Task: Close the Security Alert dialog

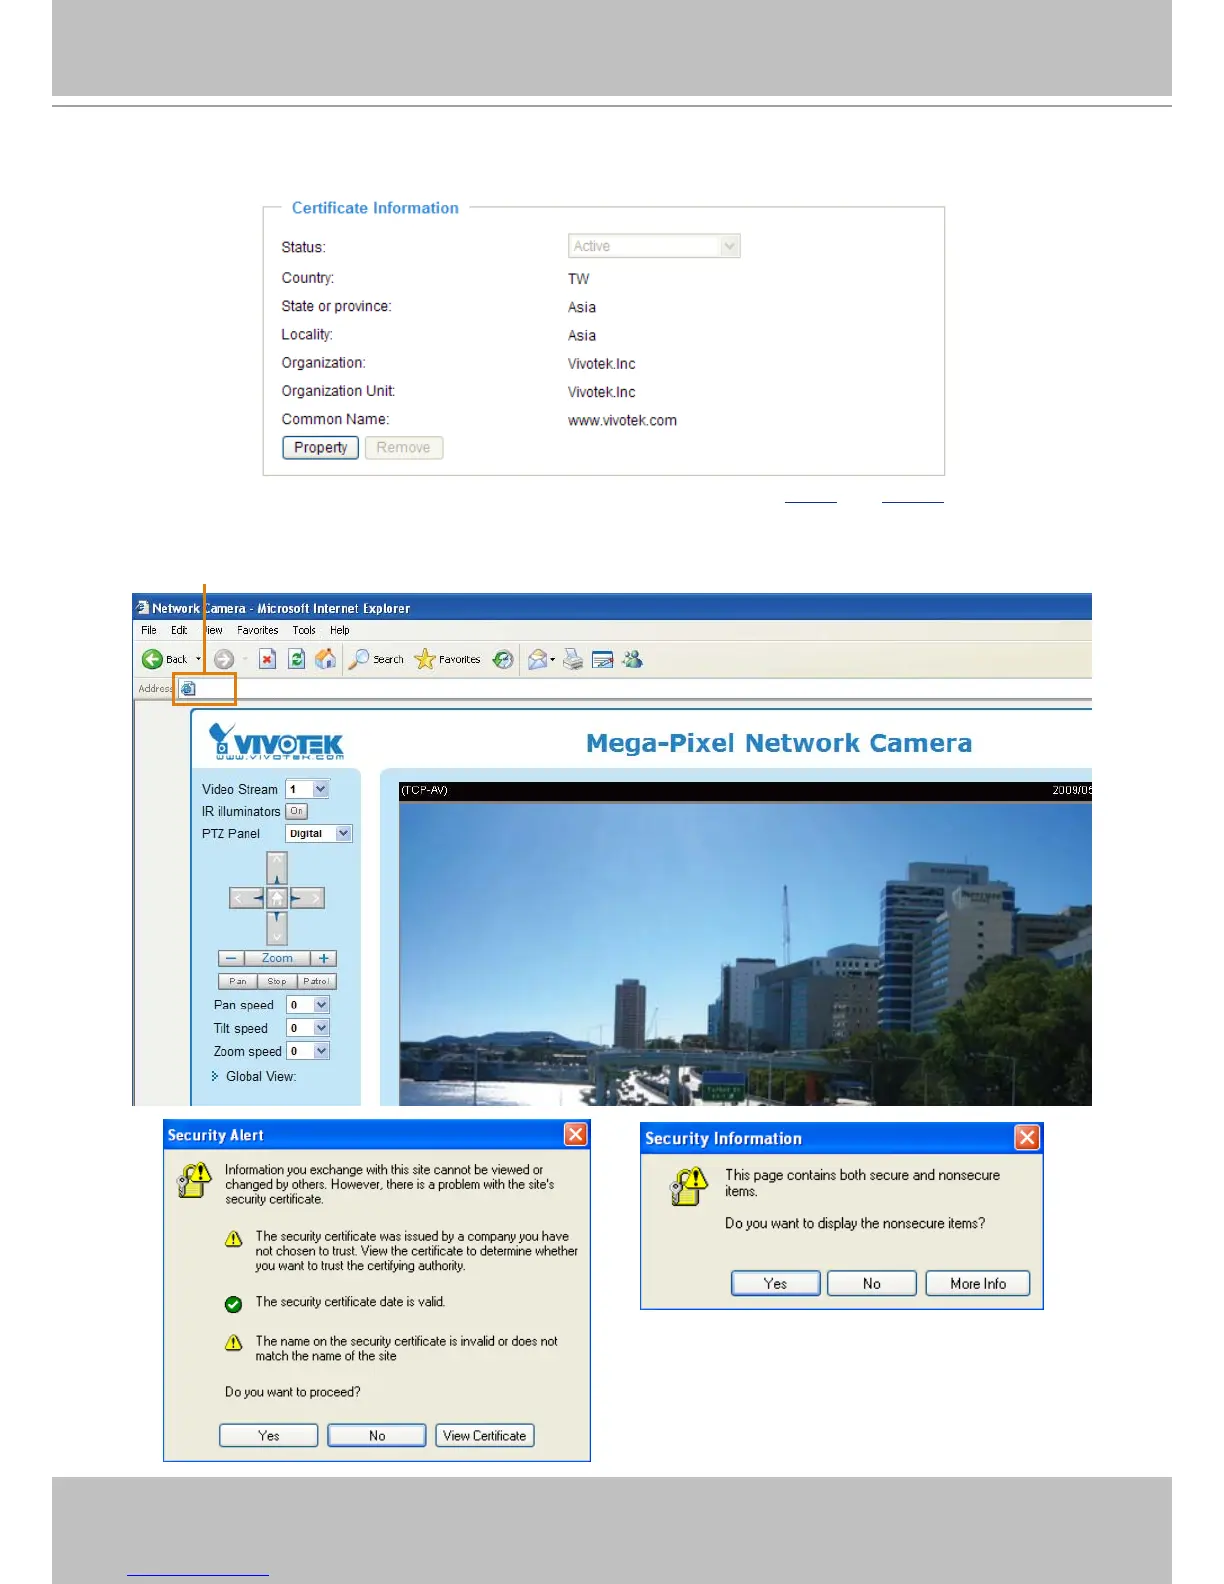Action: [x=576, y=1134]
